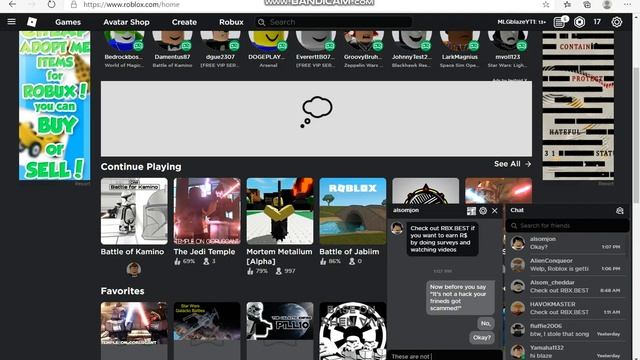The height and width of the screenshot is (360, 640).
Task: Open friend Everertt807 avatar
Action: tap(316, 41)
